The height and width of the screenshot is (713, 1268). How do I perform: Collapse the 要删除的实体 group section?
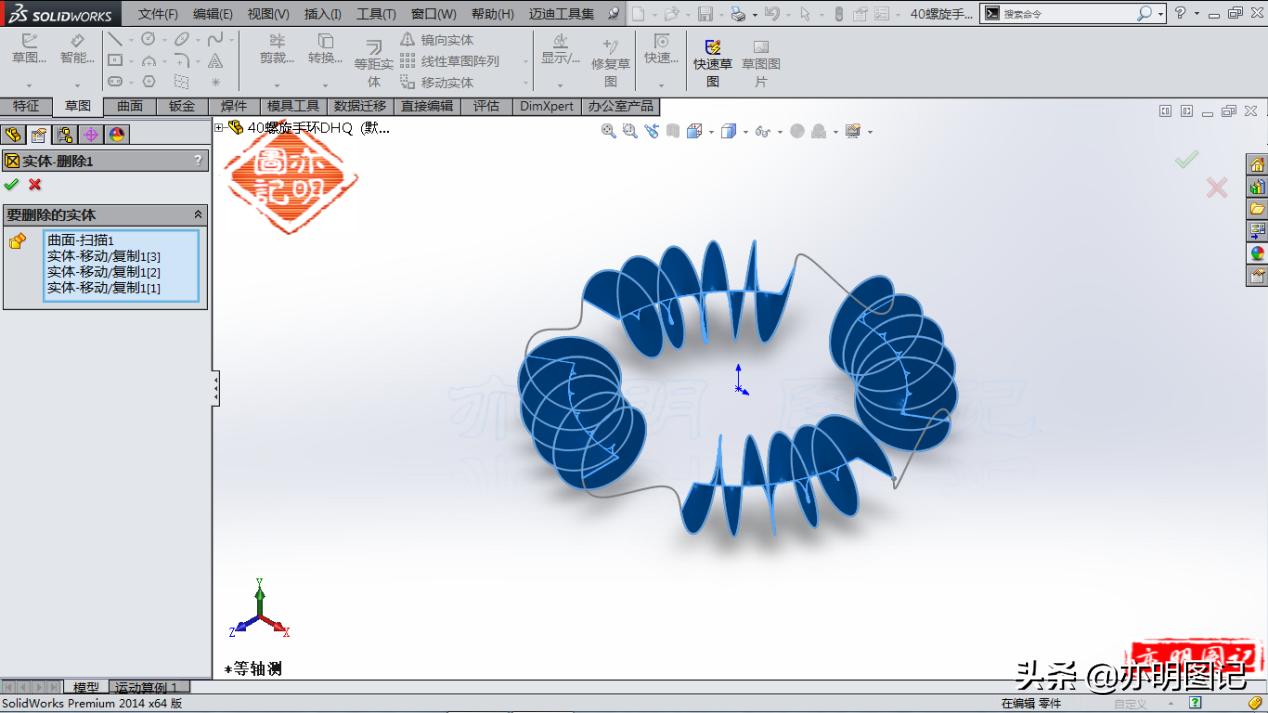tap(197, 214)
